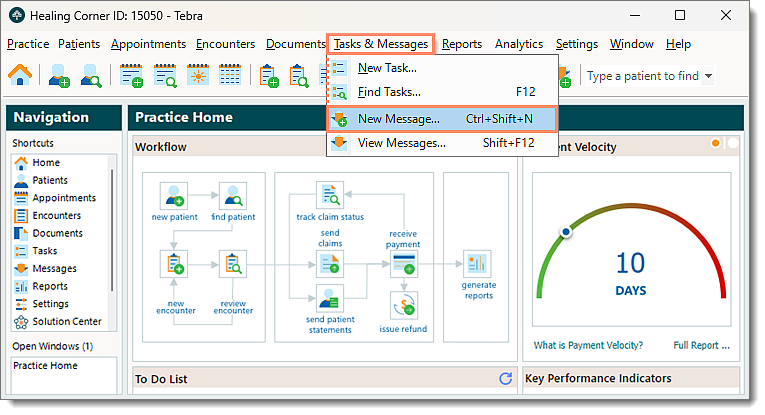
Task: Open the calendar grid toolbar icon
Action: pyautogui.click(x=230, y=75)
